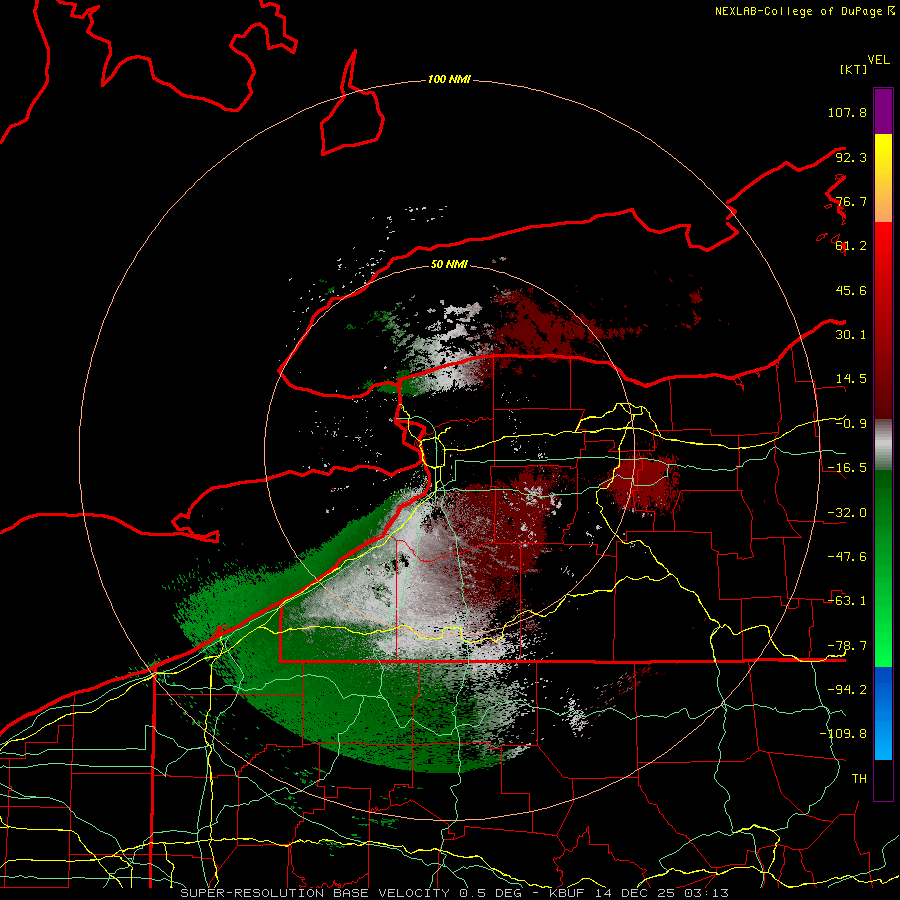Select the 50 NMI range ring label
This screenshot has height=900, width=900.
pyautogui.click(x=449, y=264)
